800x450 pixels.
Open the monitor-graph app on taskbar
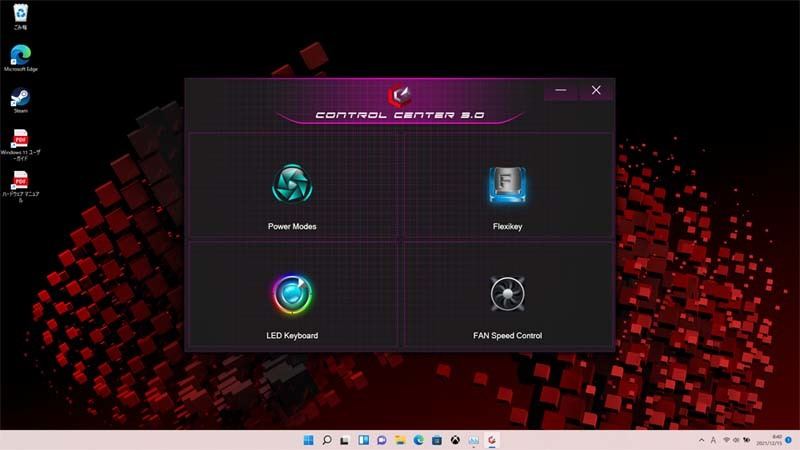(473, 440)
